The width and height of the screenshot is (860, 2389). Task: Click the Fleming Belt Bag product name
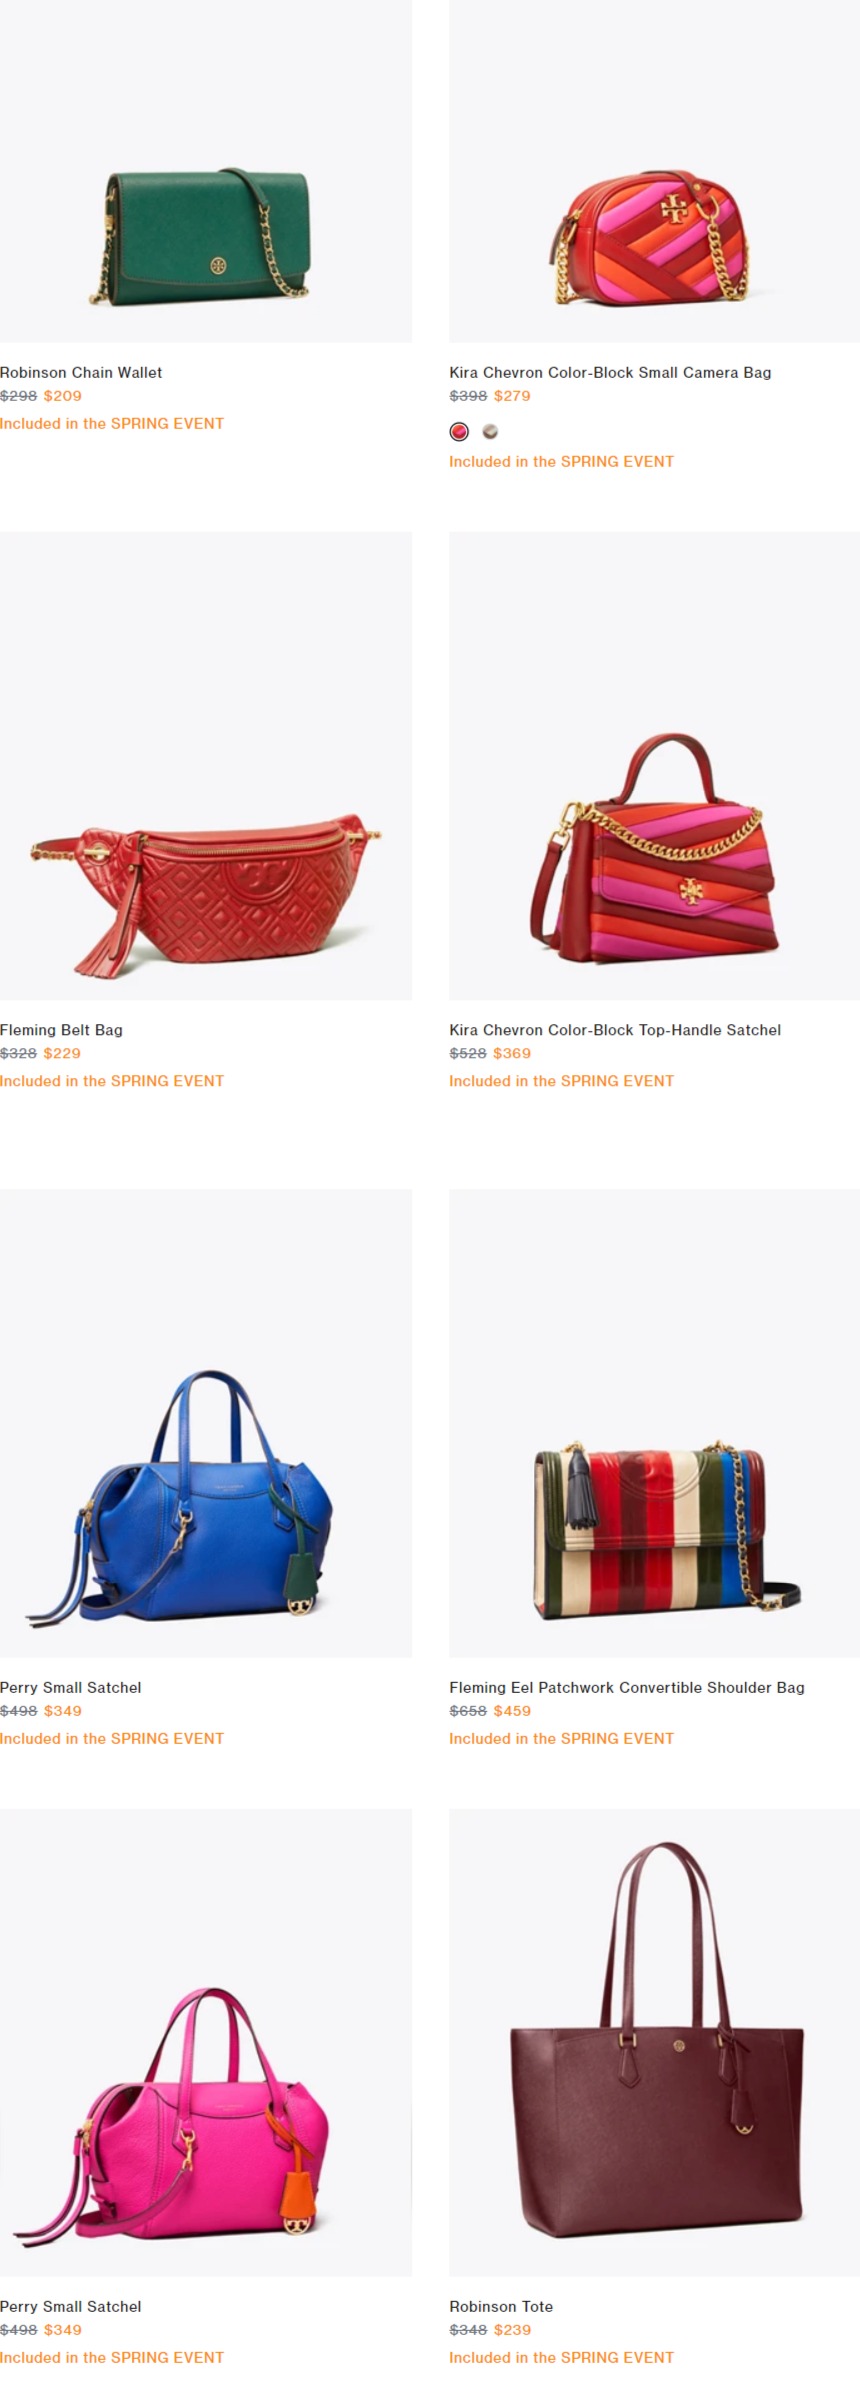click(x=61, y=1029)
